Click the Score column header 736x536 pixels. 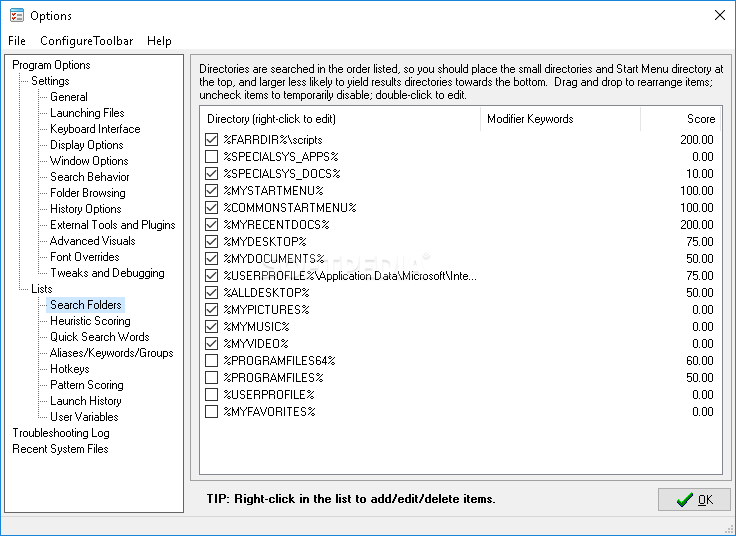(x=681, y=119)
